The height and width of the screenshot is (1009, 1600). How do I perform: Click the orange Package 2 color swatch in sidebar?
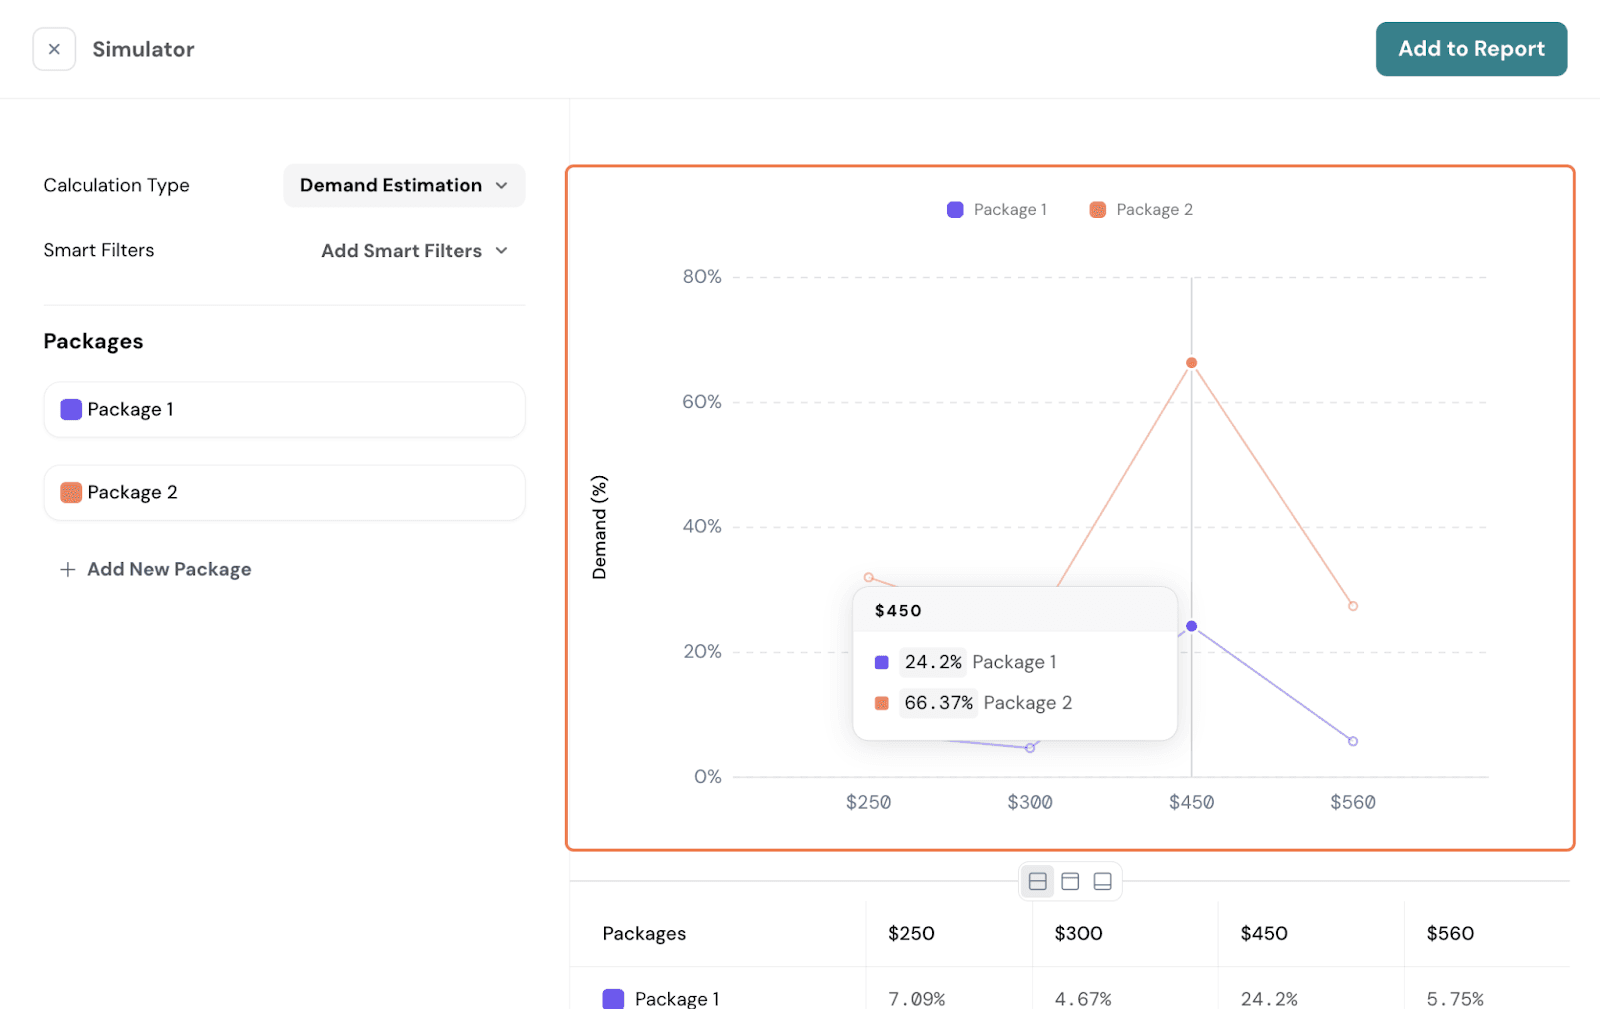pyautogui.click(x=71, y=492)
